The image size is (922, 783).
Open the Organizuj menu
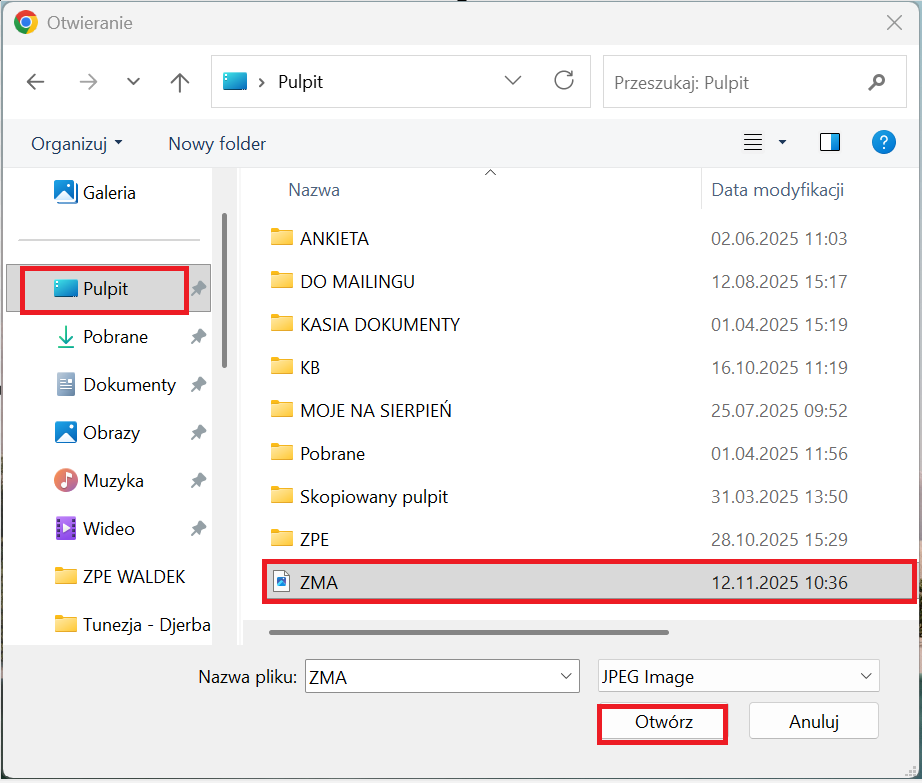[x=77, y=143]
